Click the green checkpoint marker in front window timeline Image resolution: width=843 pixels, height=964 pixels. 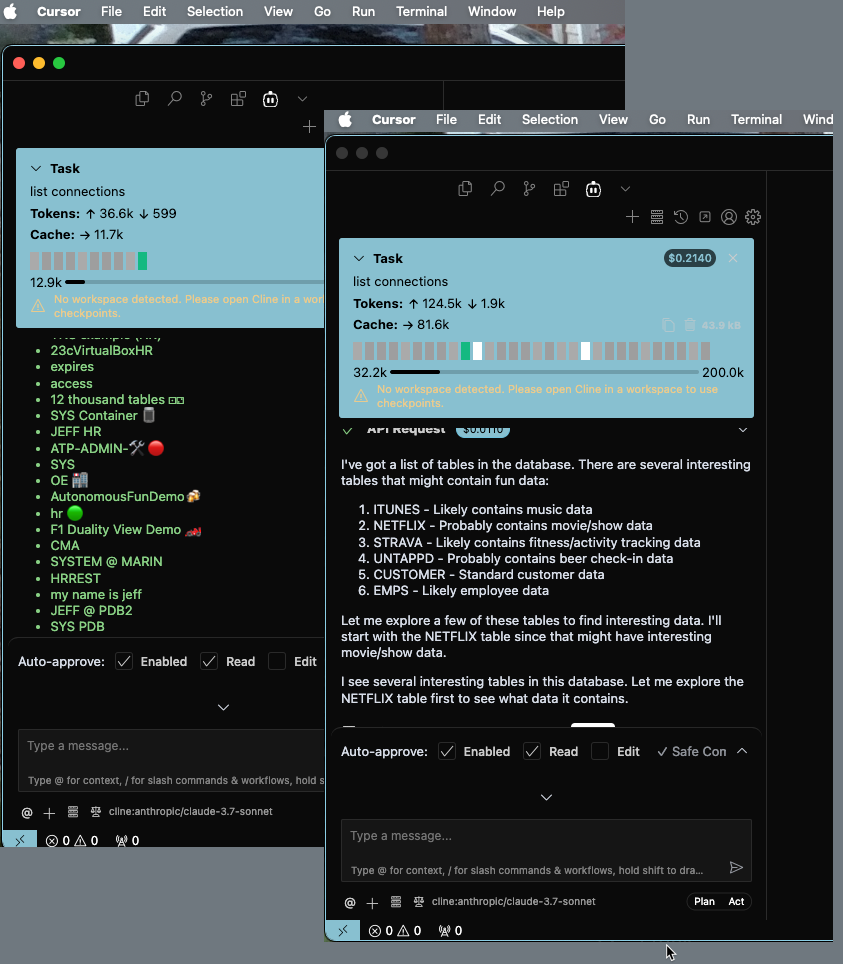[x=465, y=351]
